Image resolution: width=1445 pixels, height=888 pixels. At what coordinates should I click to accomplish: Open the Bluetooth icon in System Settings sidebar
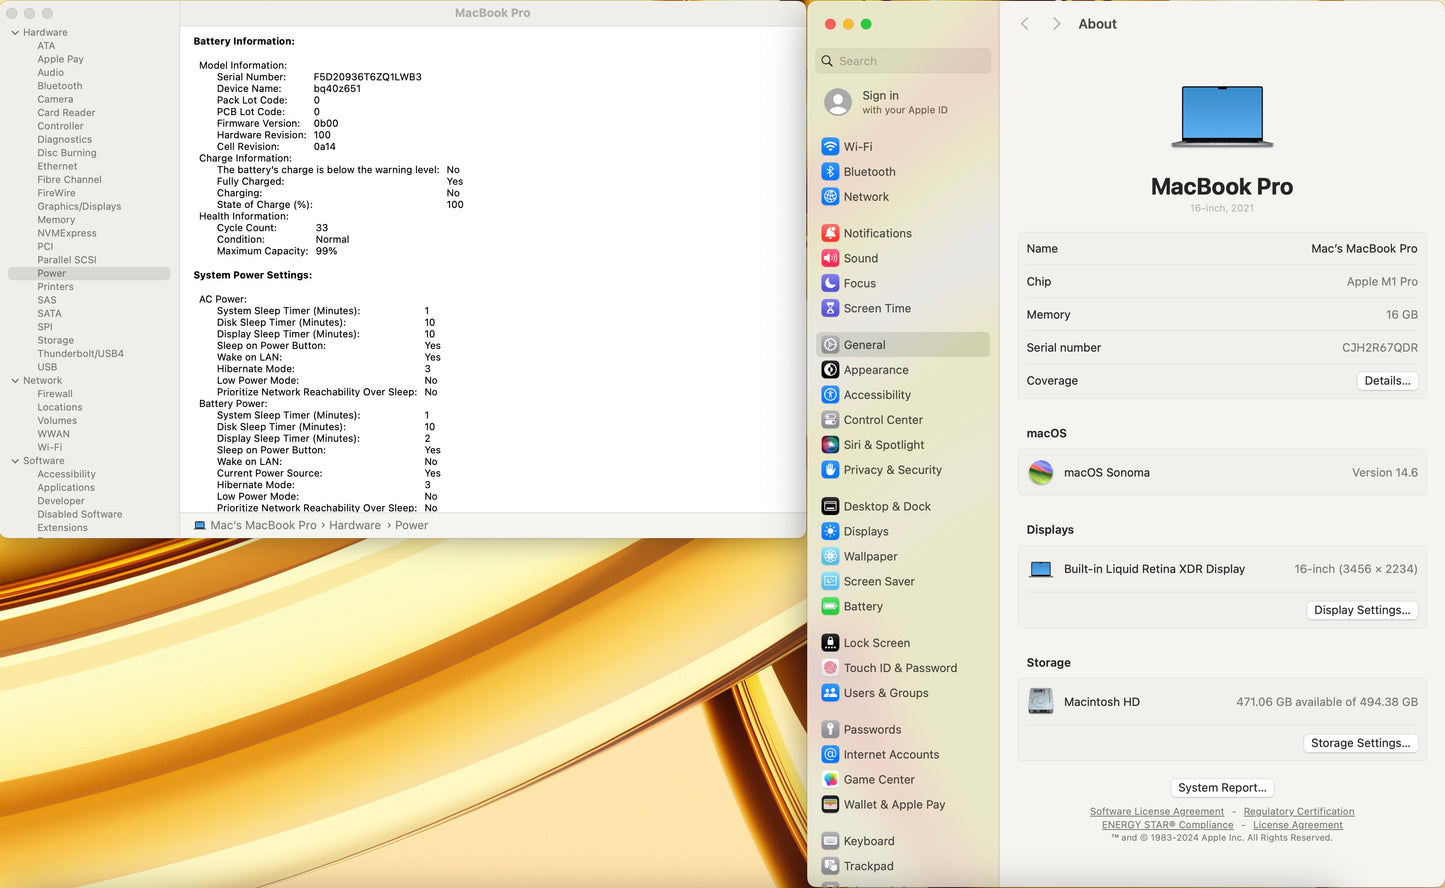click(830, 171)
